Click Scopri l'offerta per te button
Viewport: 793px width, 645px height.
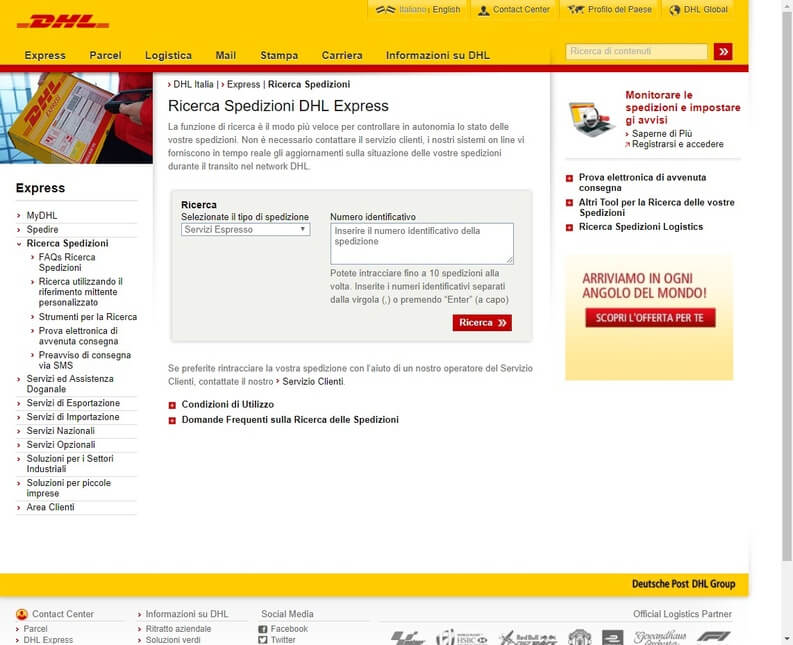click(650, 318)
